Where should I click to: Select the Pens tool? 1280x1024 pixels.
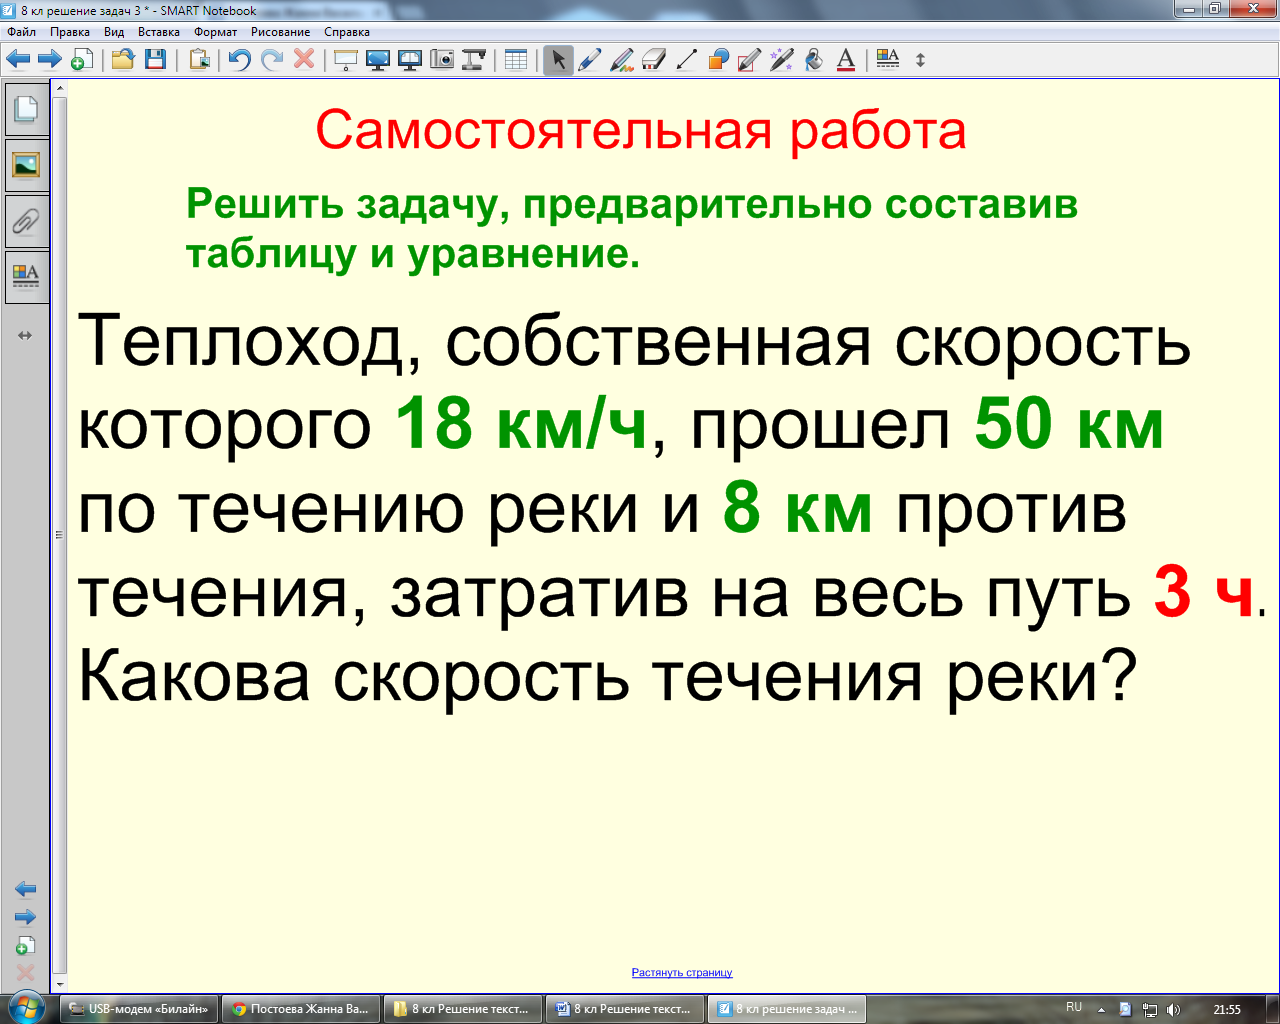pos(590,60)
